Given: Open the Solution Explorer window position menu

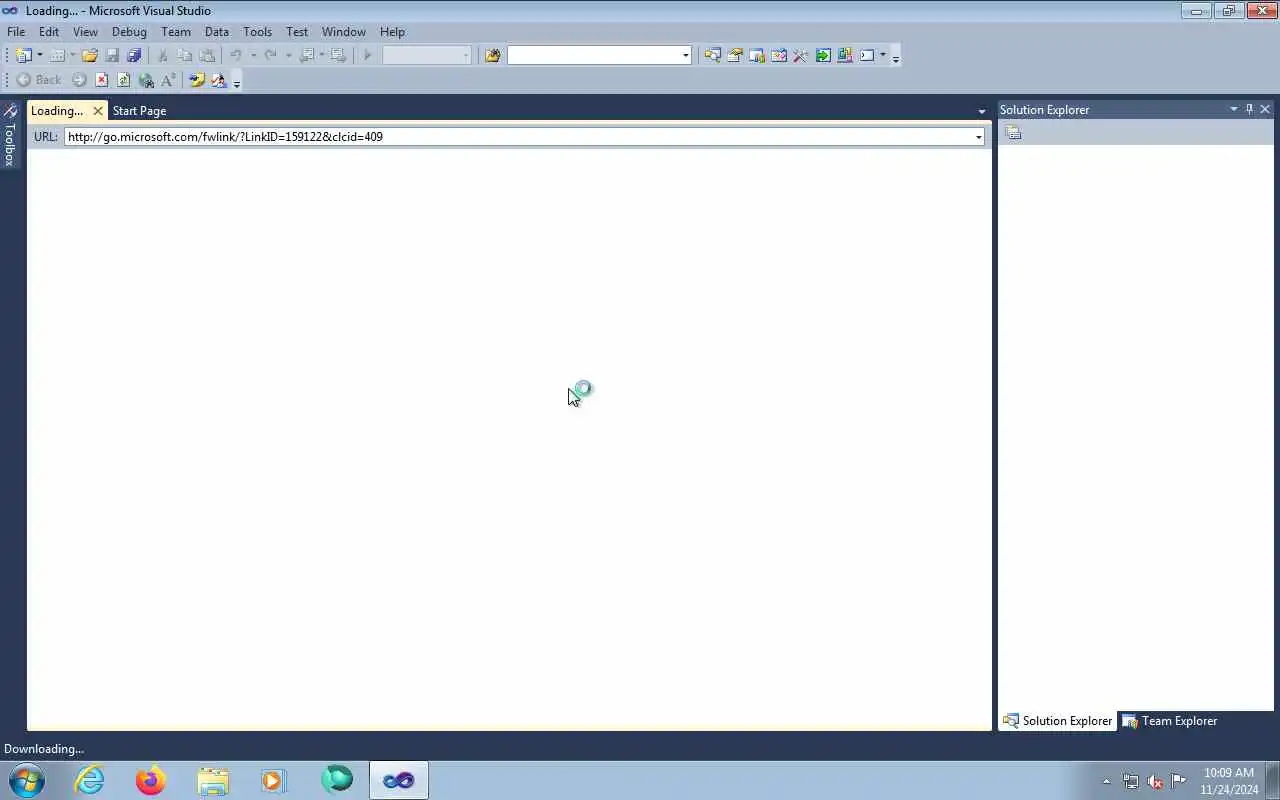Looking at the screenshot, I should (x=1234, y=109).
